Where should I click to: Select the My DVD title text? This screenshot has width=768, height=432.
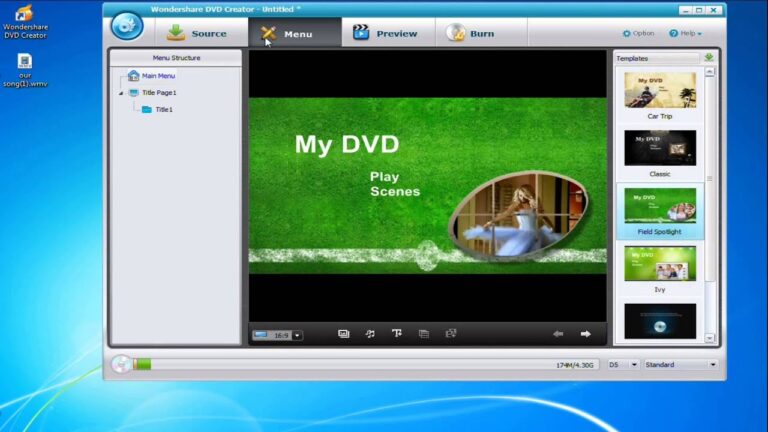(x=347, y=144)
